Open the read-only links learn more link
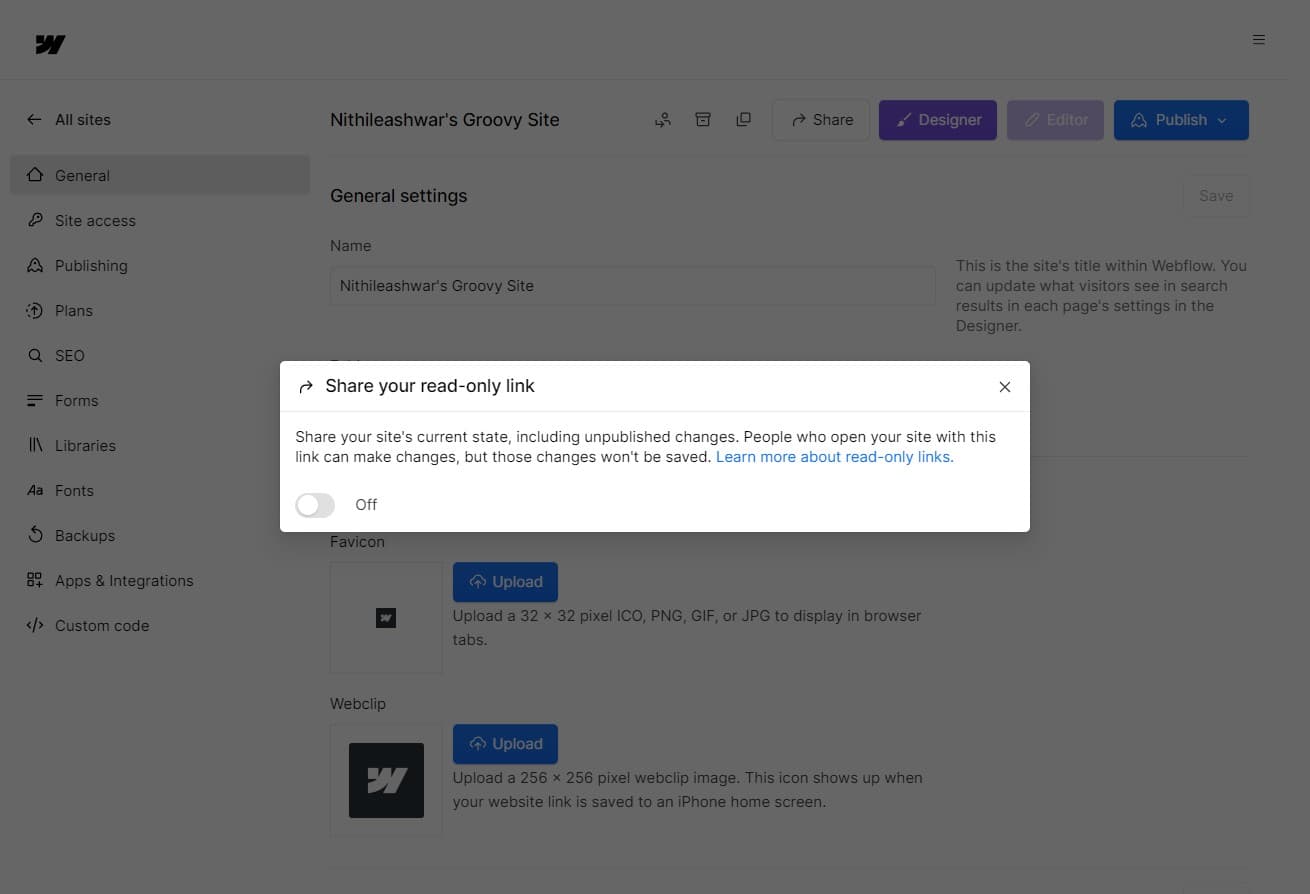1310x894 pixels. tap(833, 456)
